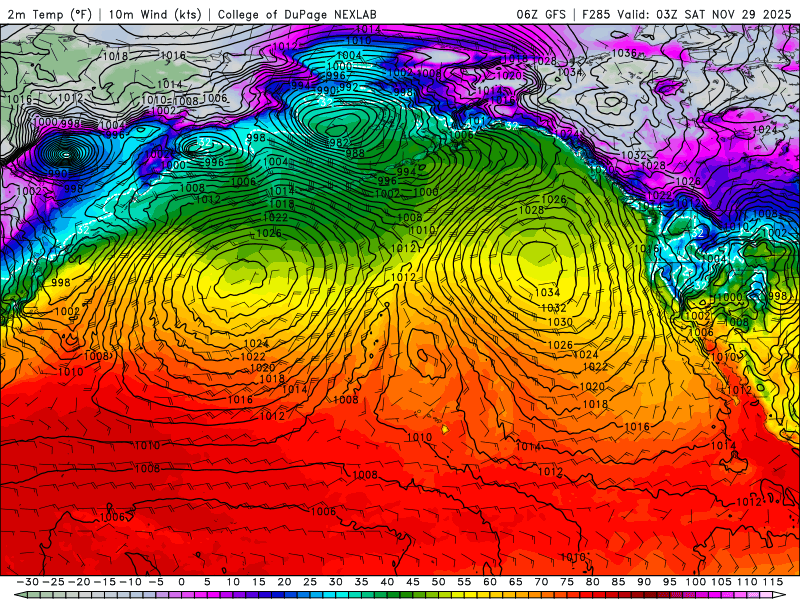Click "College of DuPage NEXLAB" header text
Image resolution: width=800 pixels, height=600 pixels.
tap(297, 14)
